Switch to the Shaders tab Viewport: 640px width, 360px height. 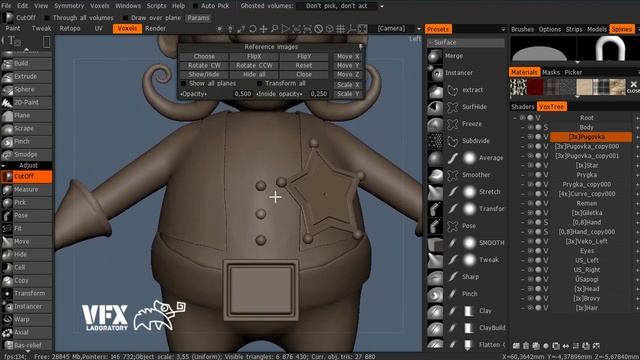522,107
